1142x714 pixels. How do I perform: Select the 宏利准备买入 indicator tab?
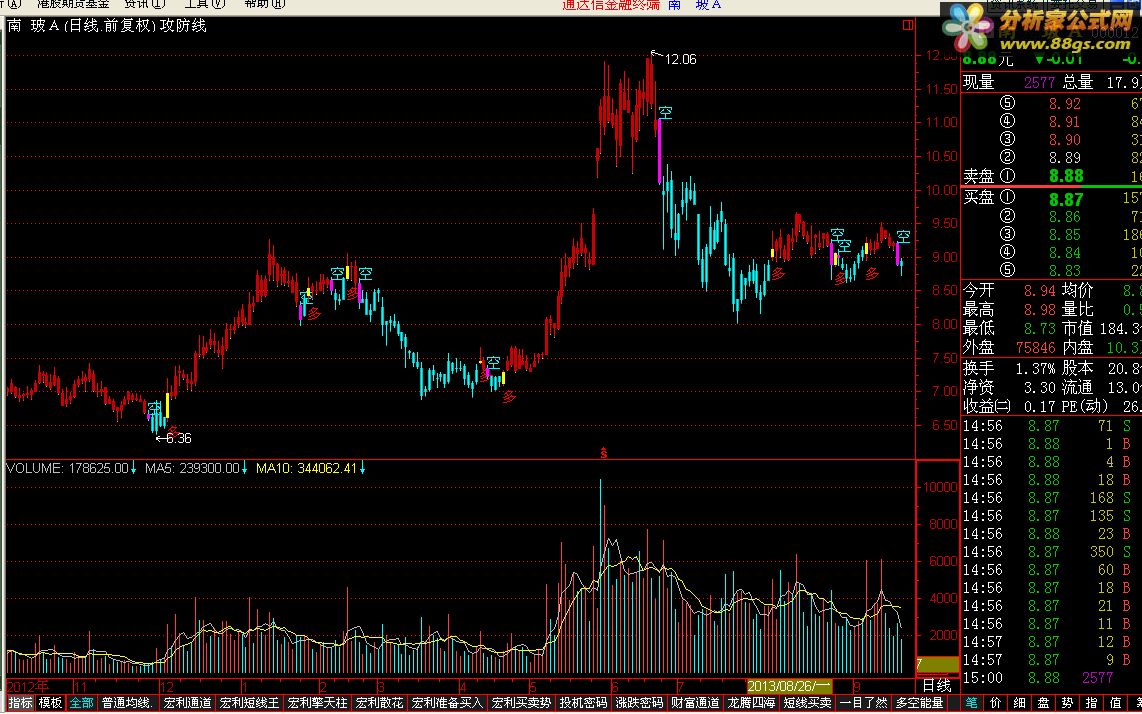pyautogui.click(x=446, y=704)
